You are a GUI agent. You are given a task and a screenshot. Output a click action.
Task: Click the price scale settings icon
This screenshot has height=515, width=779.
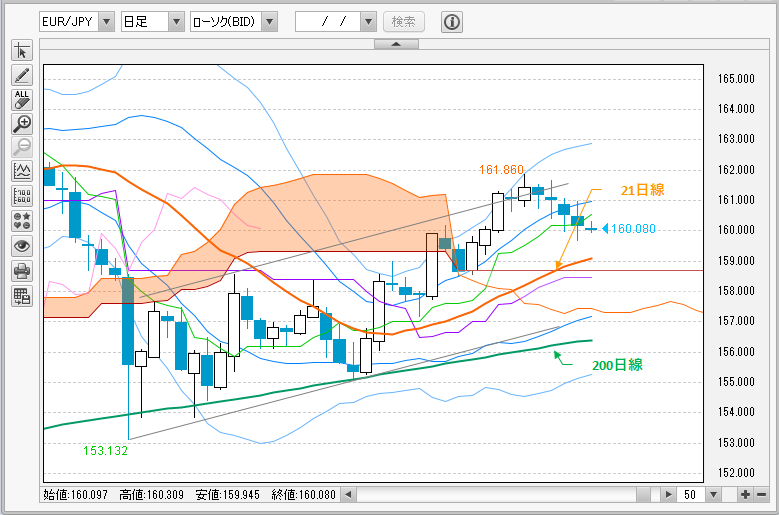pos(22,196)
